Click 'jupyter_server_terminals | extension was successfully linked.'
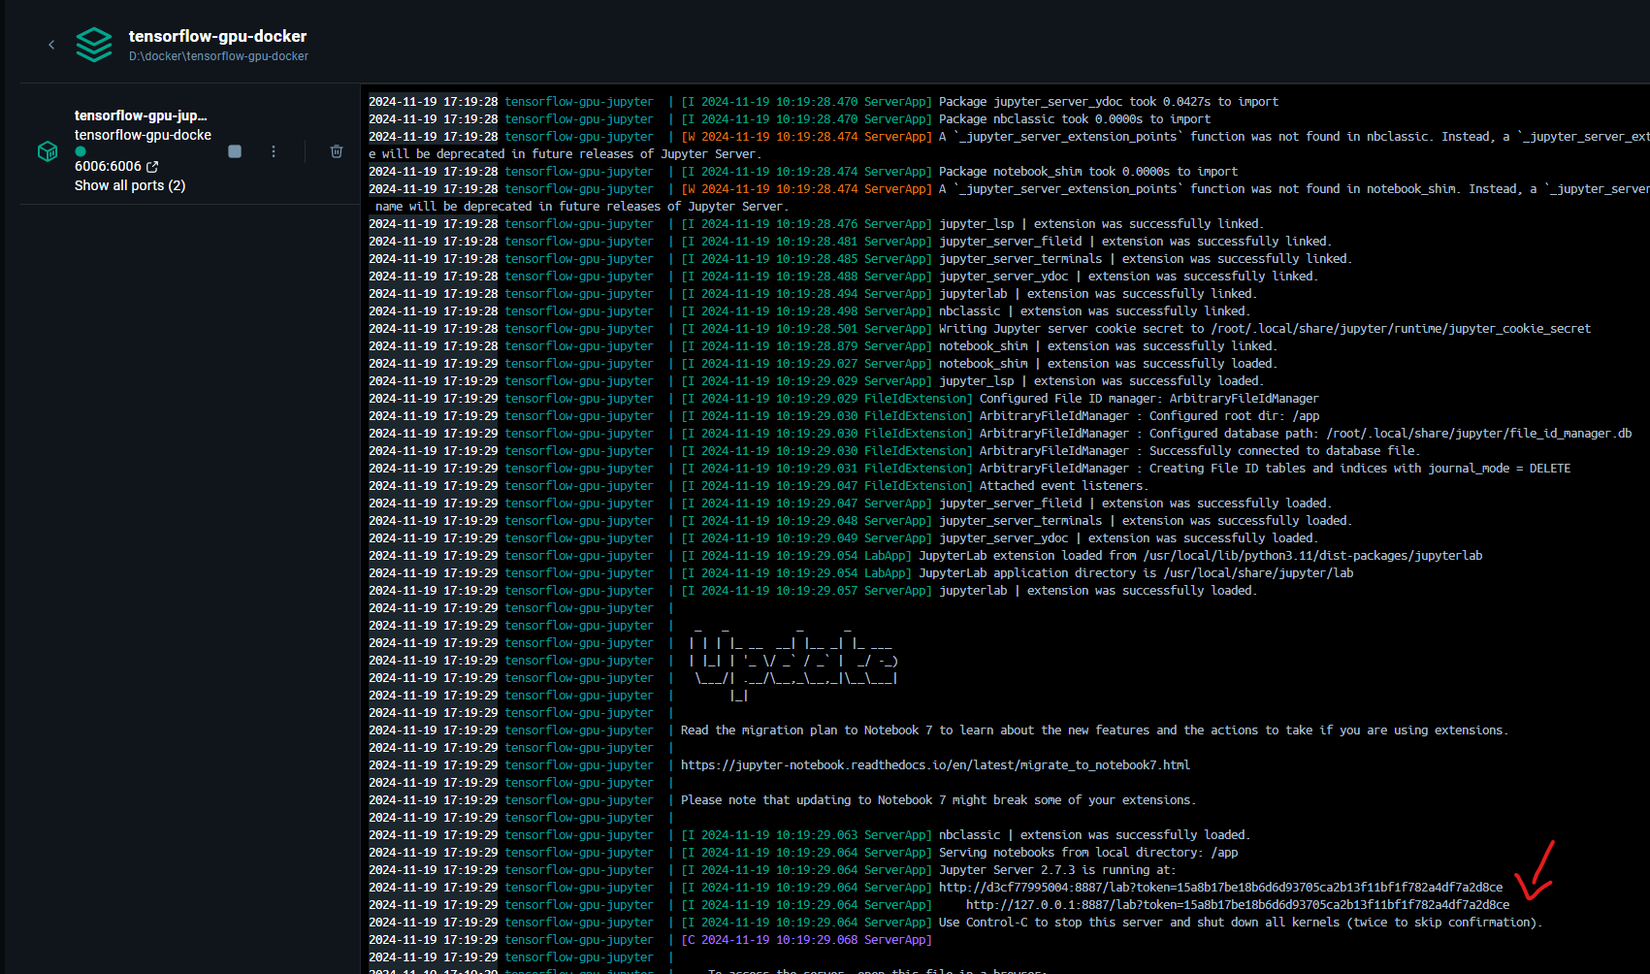Image resolution: width=1650 pixels, height=974 pixels. [x=1145, y=259]
